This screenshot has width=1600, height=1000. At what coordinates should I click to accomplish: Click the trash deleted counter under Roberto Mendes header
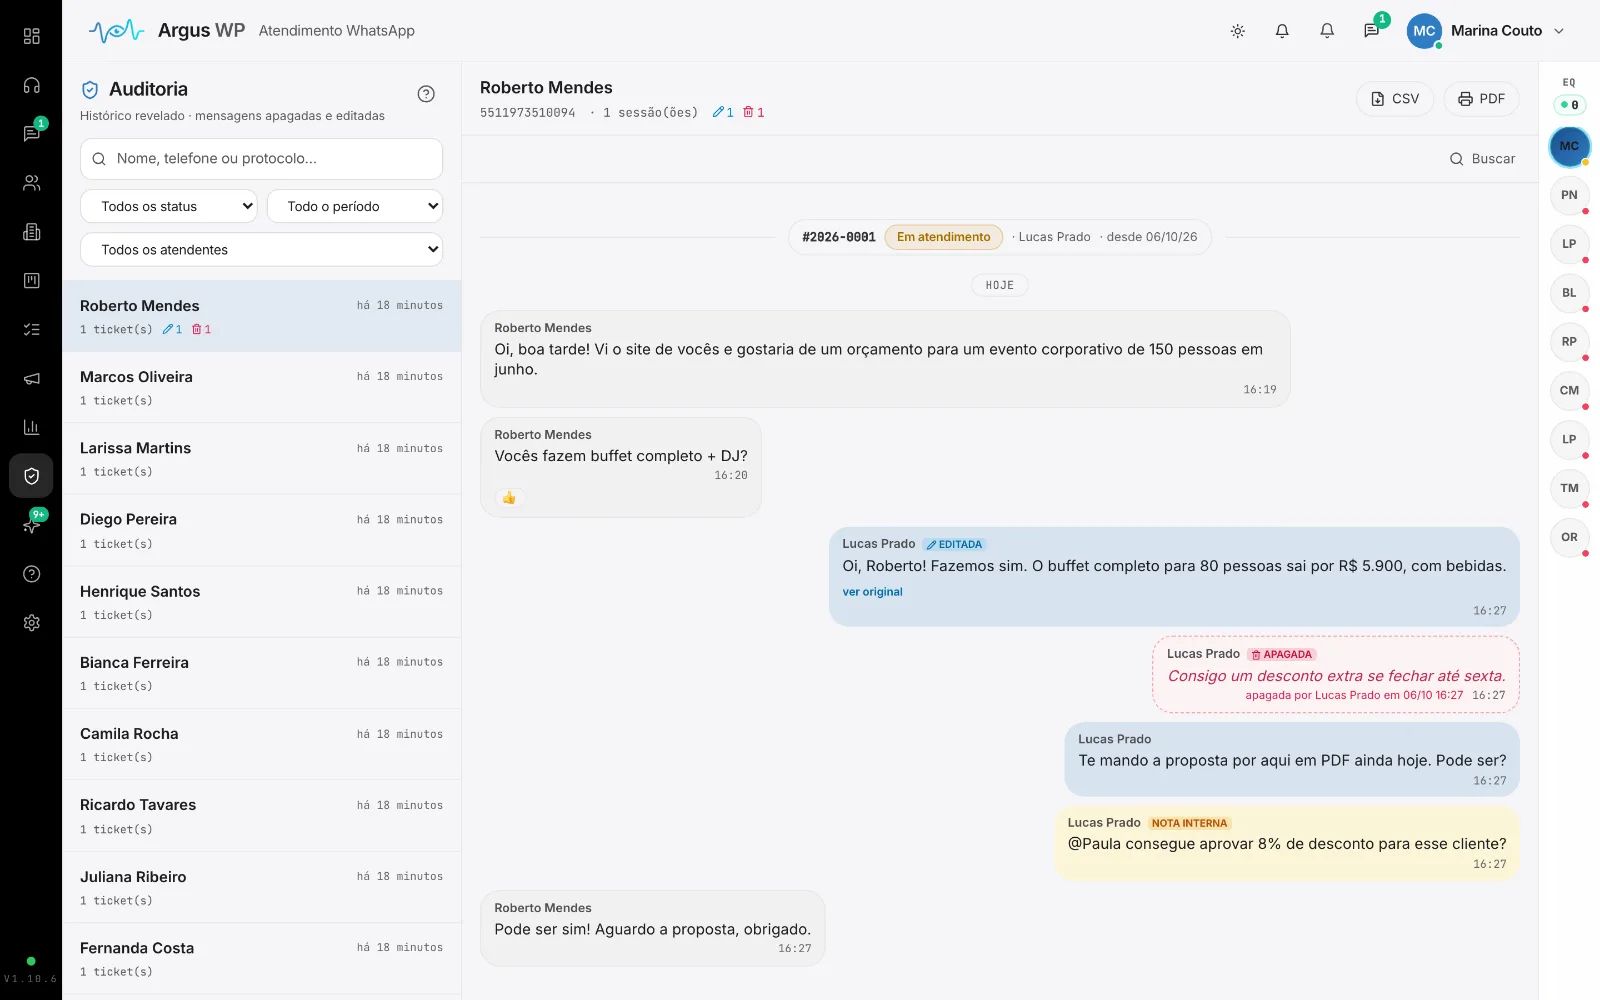(753, 112)
